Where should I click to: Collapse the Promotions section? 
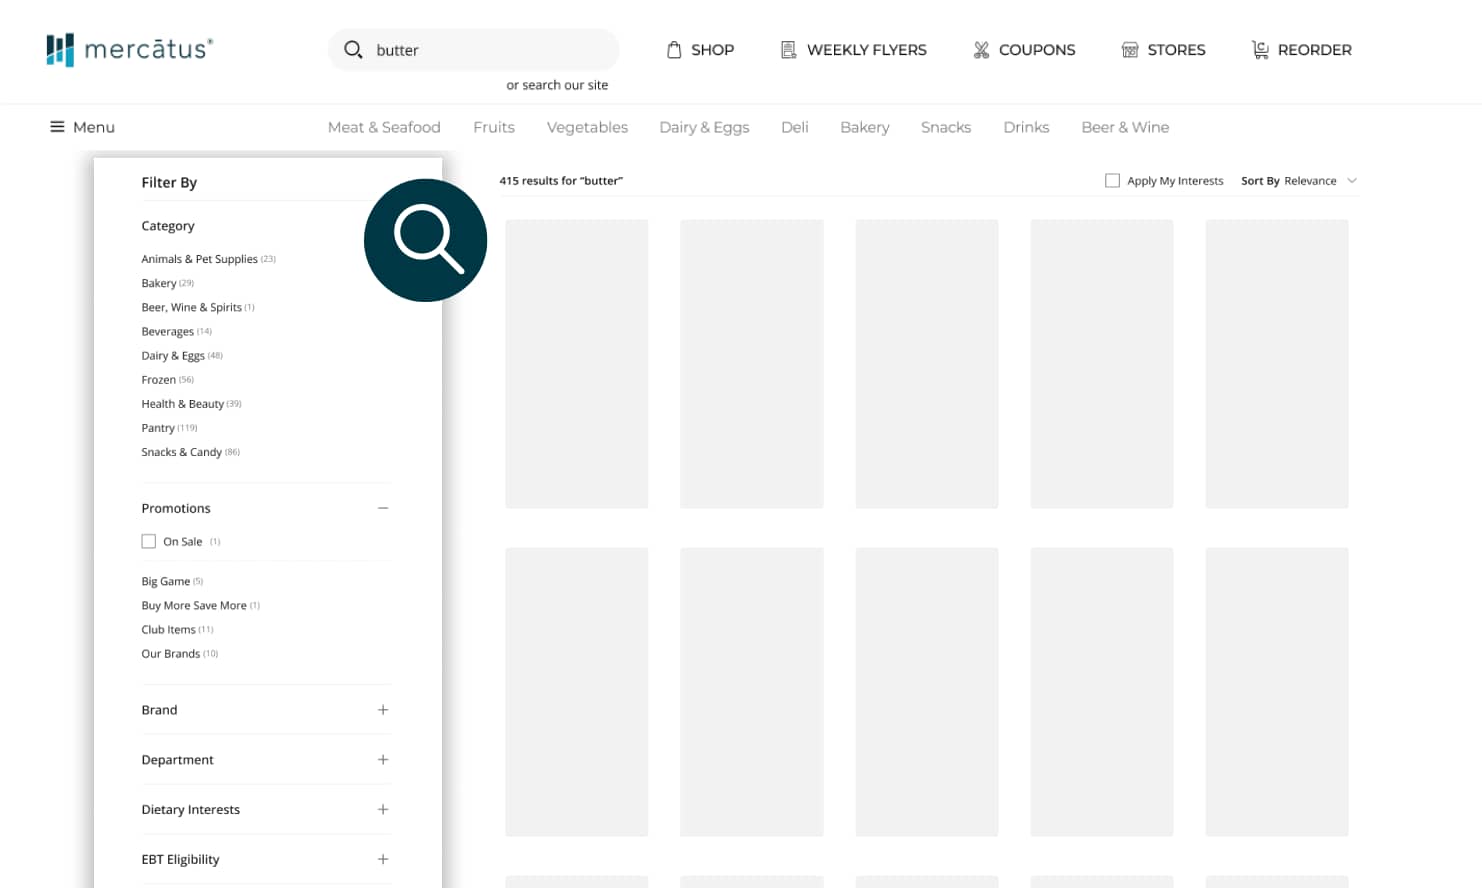tap(383, 508)
